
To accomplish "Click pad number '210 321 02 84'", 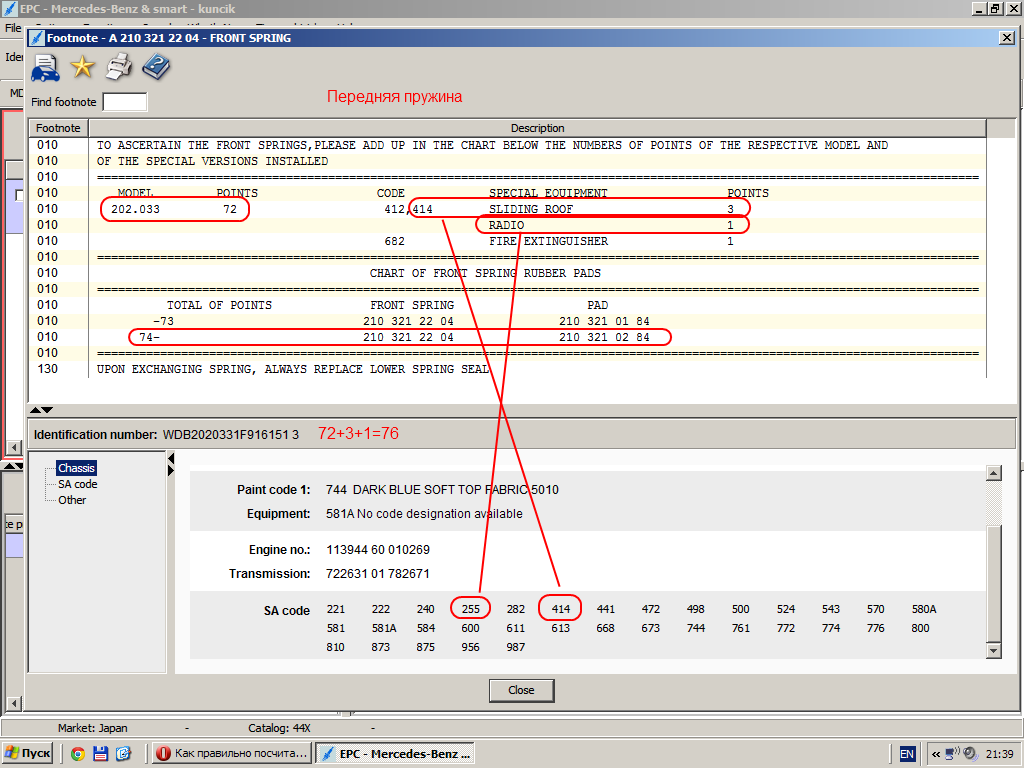I will 604,337.
